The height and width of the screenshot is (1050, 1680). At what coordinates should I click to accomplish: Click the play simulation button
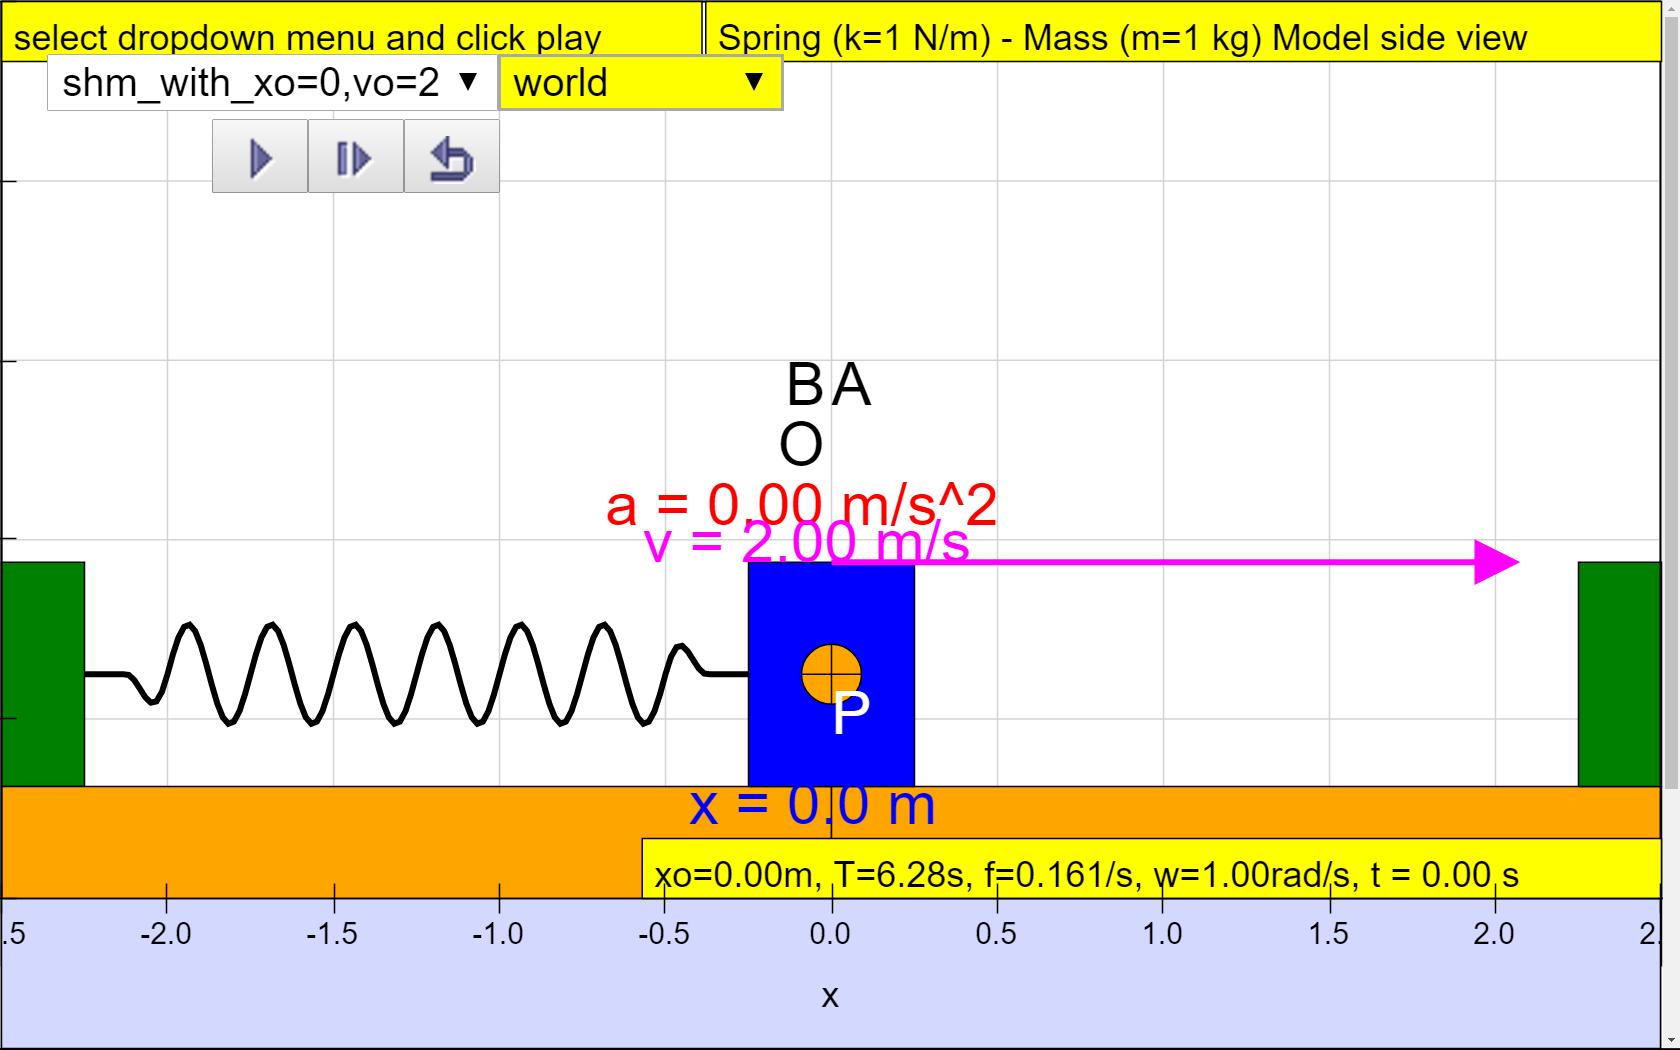260,157
